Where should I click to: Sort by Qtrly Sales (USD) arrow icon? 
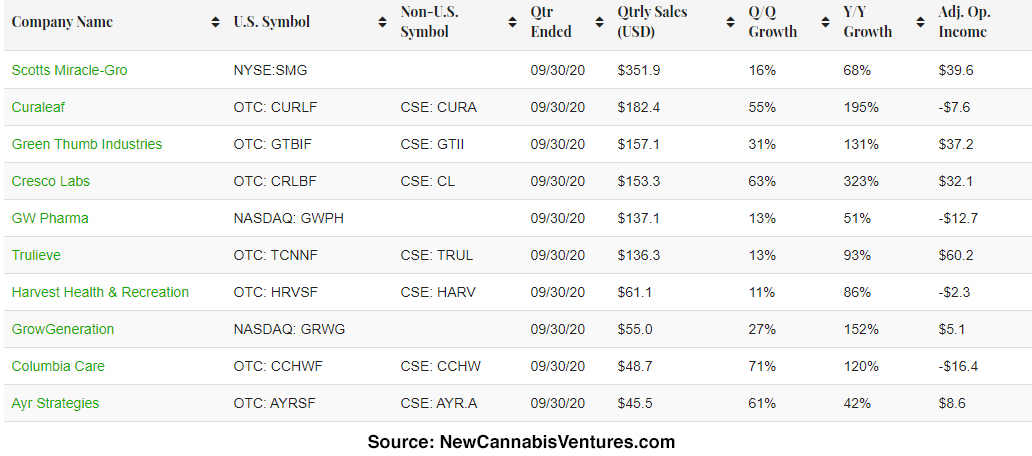pos(730,22)
